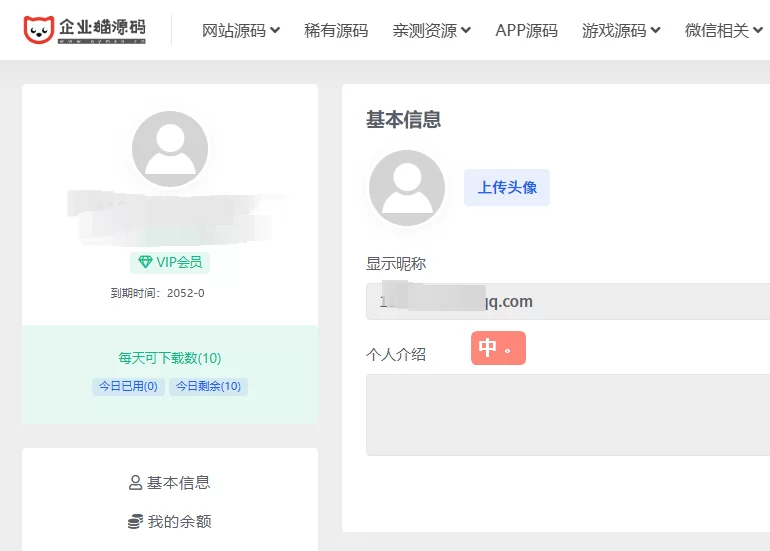Click the user icon beside 基本信息

click(136, 482)
